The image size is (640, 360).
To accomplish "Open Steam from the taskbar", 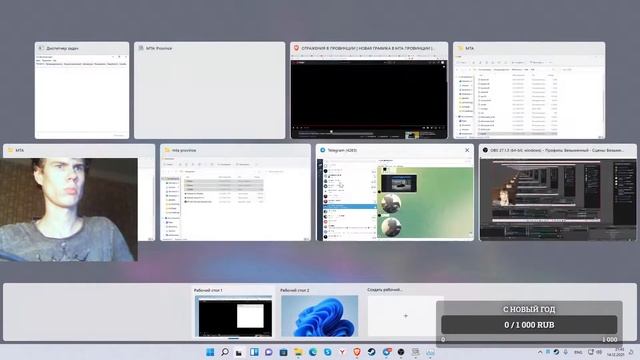I will (x=371, y=352).
